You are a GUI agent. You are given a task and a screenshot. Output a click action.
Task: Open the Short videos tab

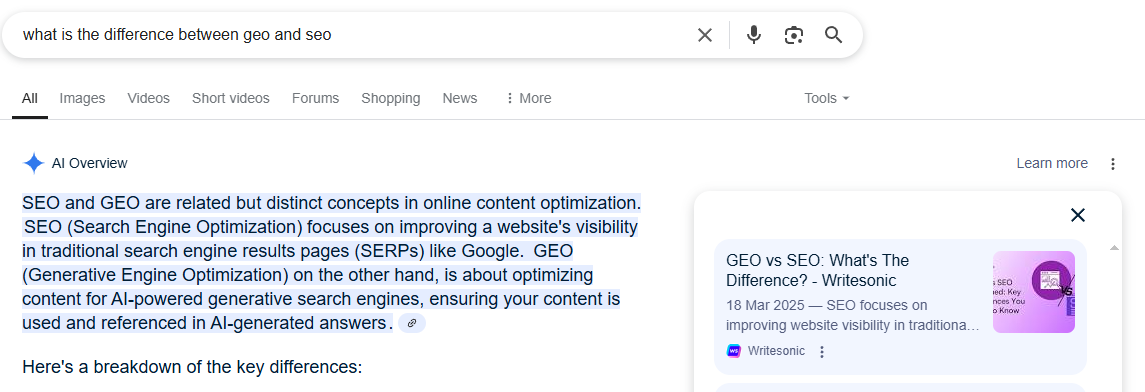(231, 99)
